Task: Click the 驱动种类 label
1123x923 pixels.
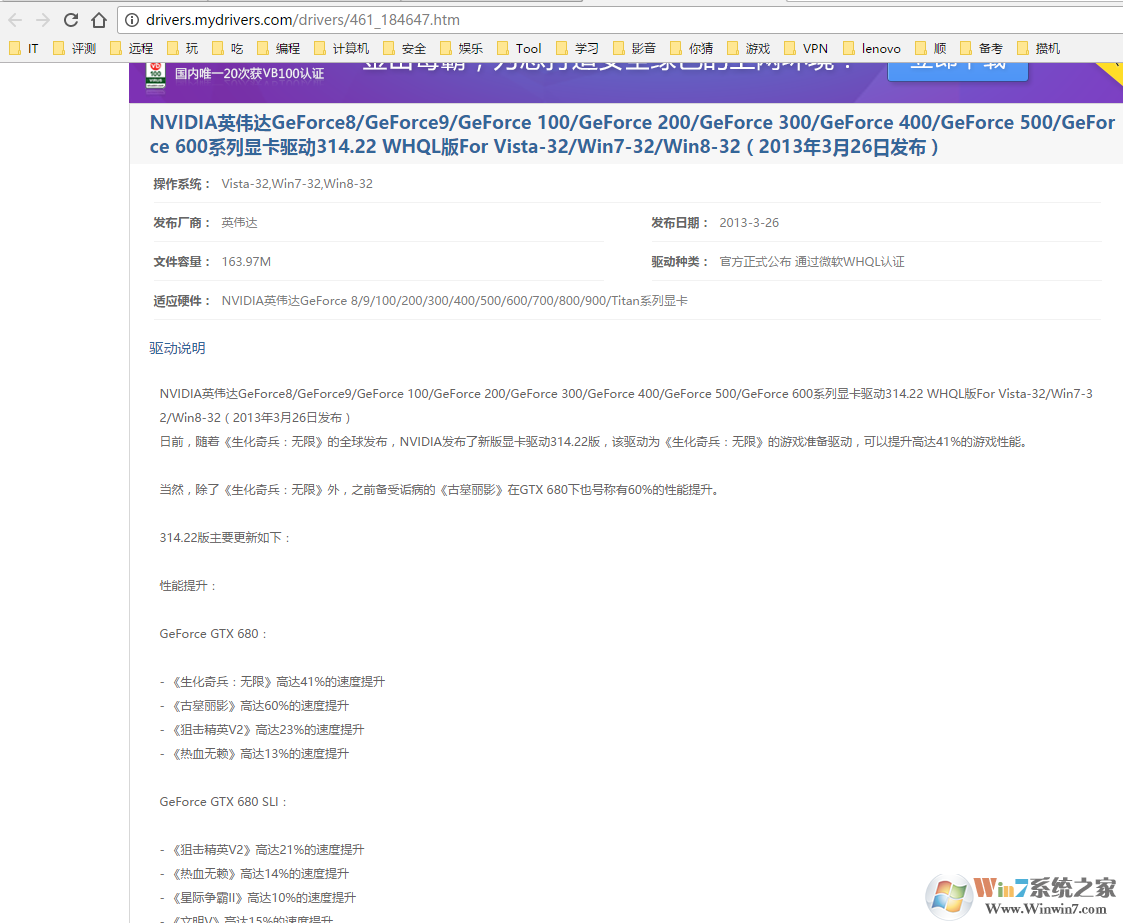Action: point(680,261)
